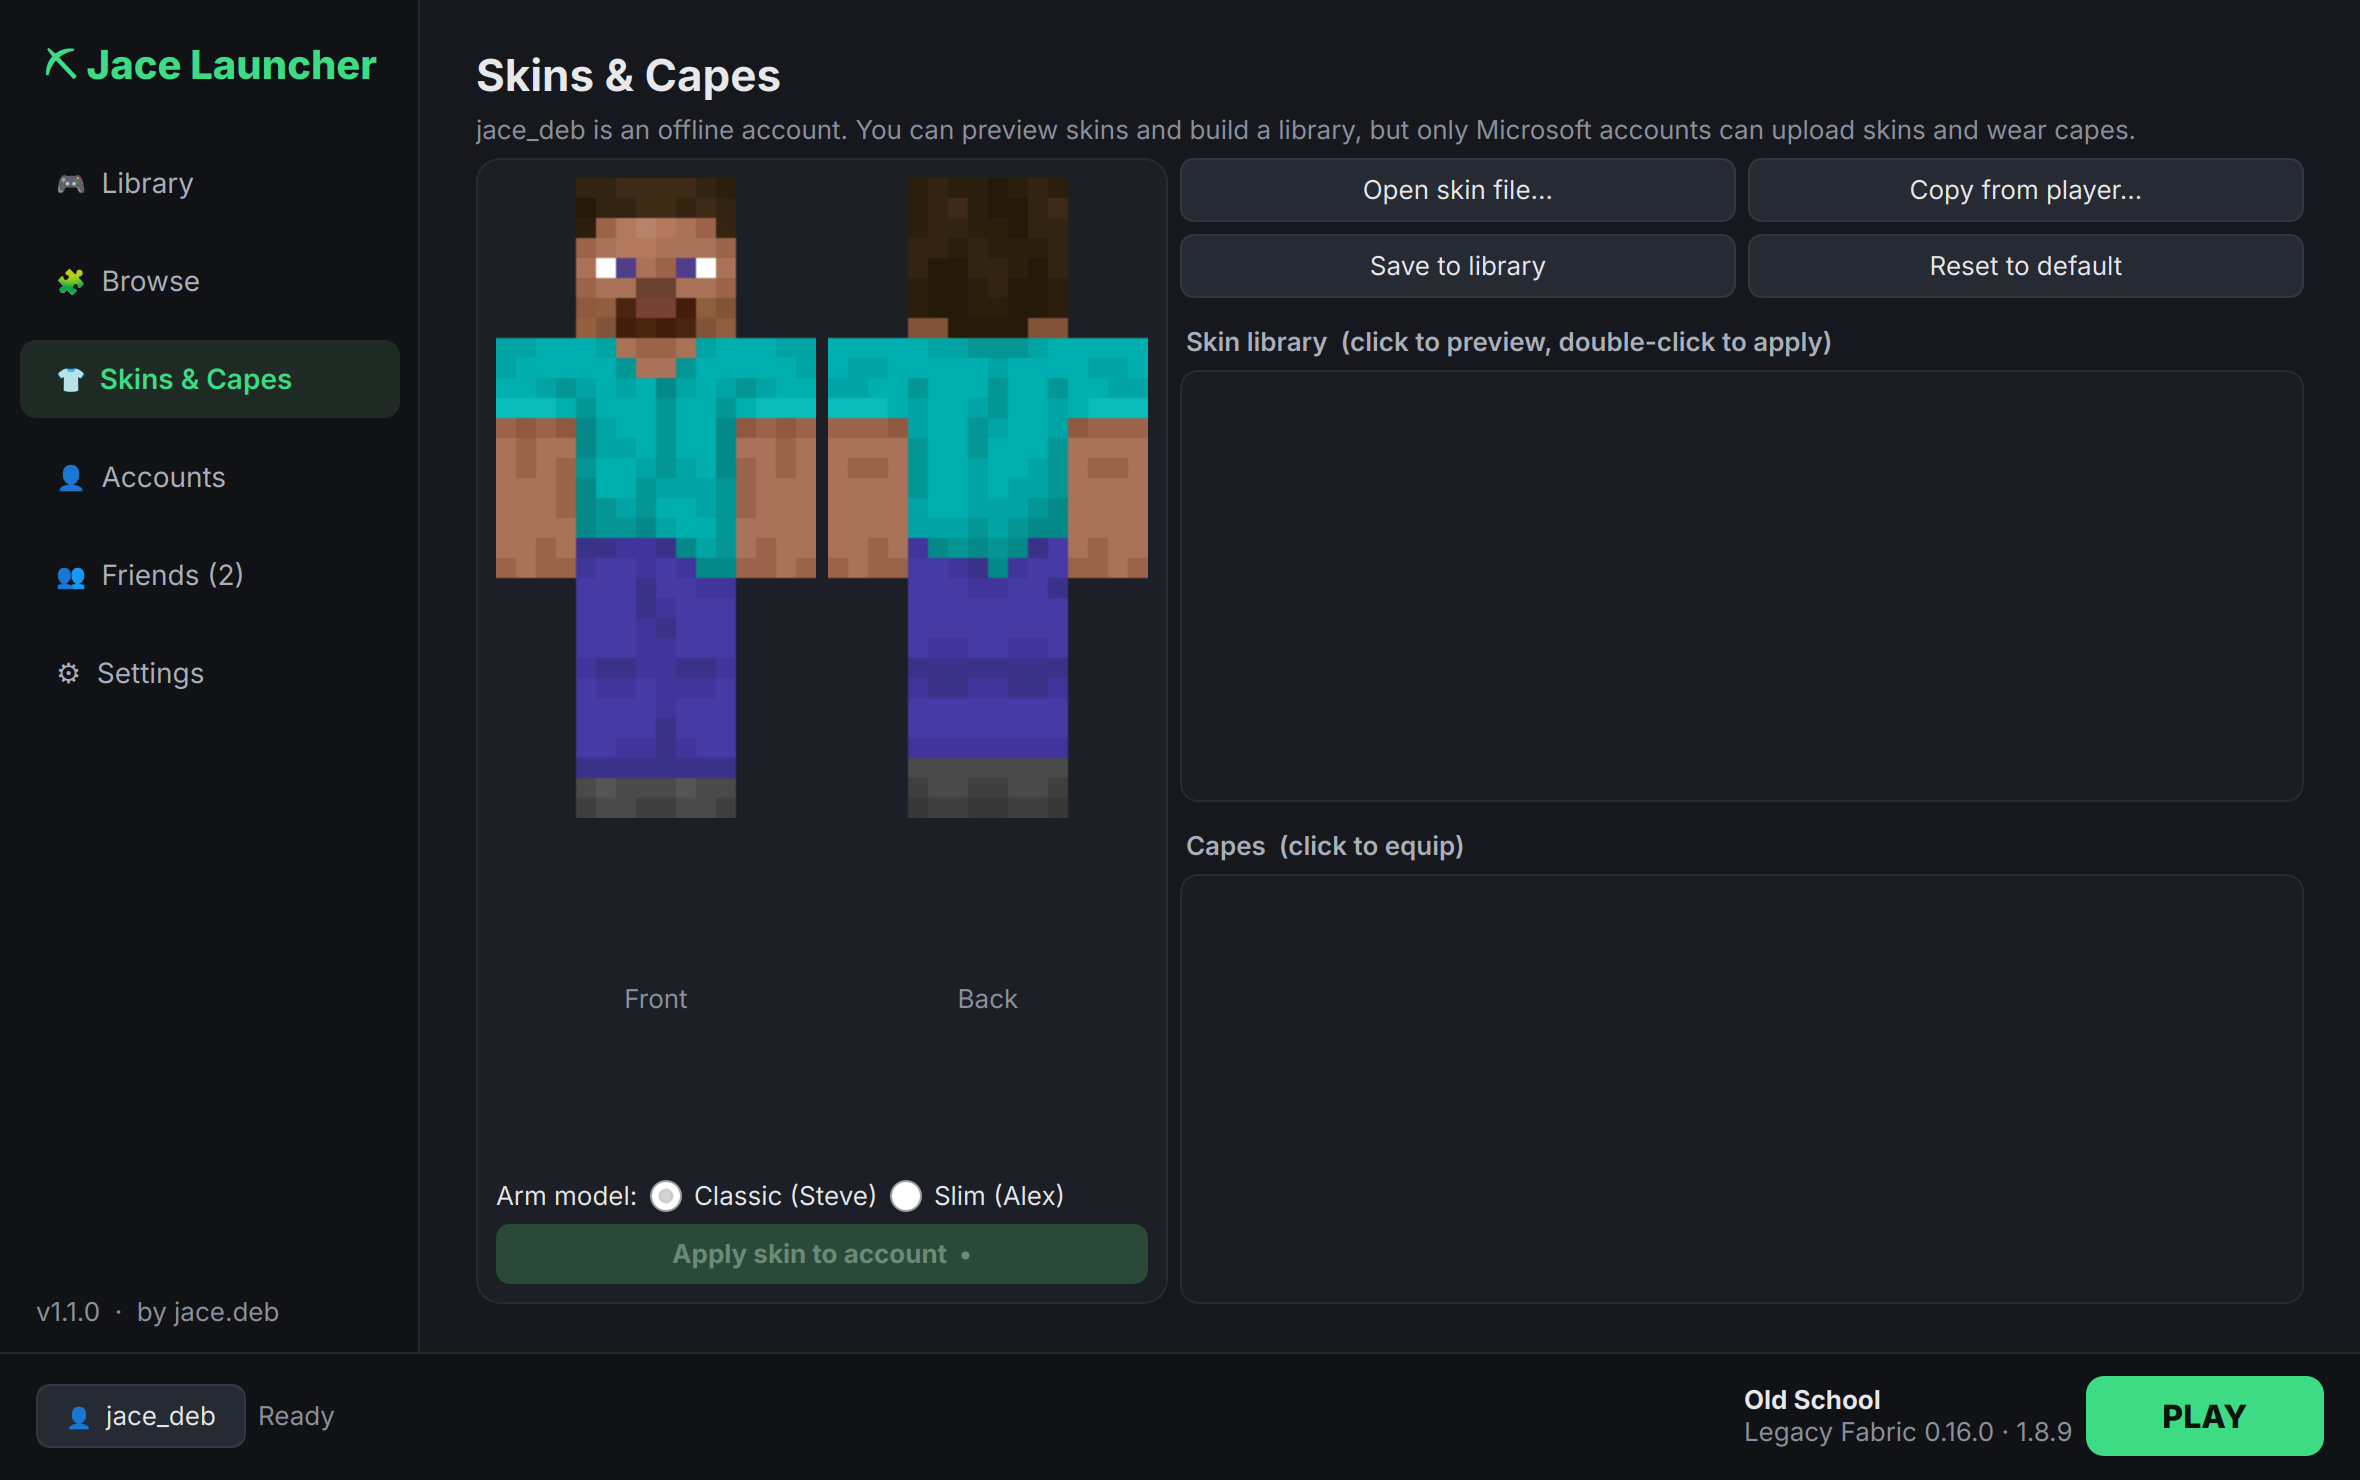Click the user icon beside jace_deb

tap(79, 1416)
